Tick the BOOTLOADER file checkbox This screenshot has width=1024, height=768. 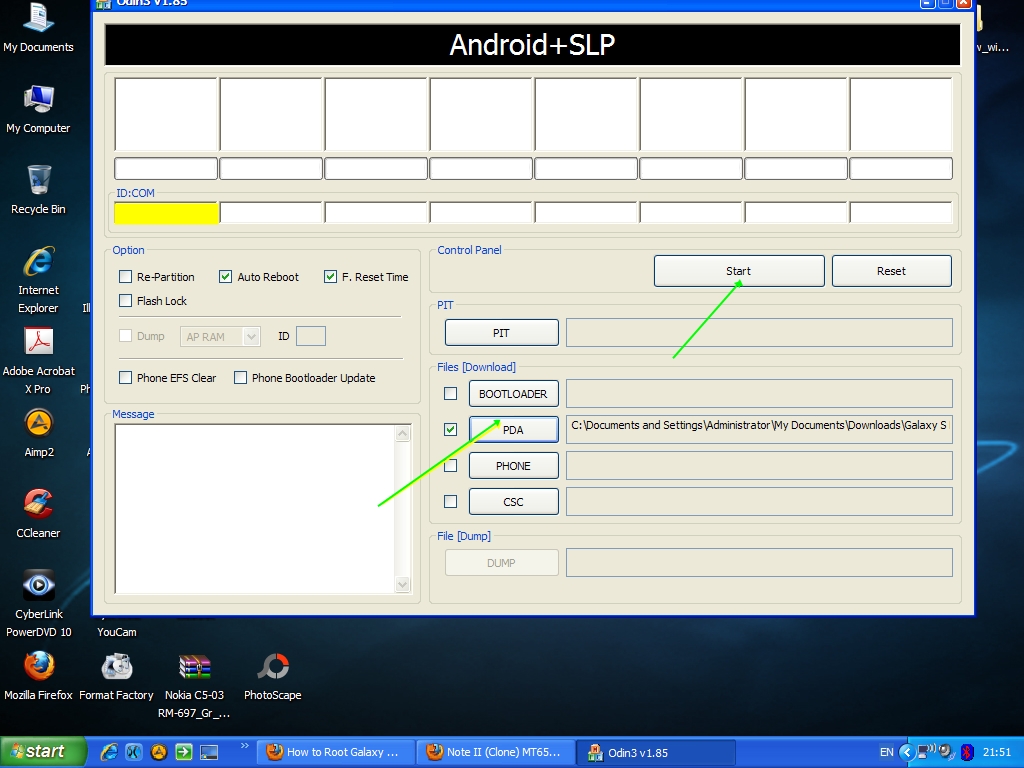coord(451,394)
